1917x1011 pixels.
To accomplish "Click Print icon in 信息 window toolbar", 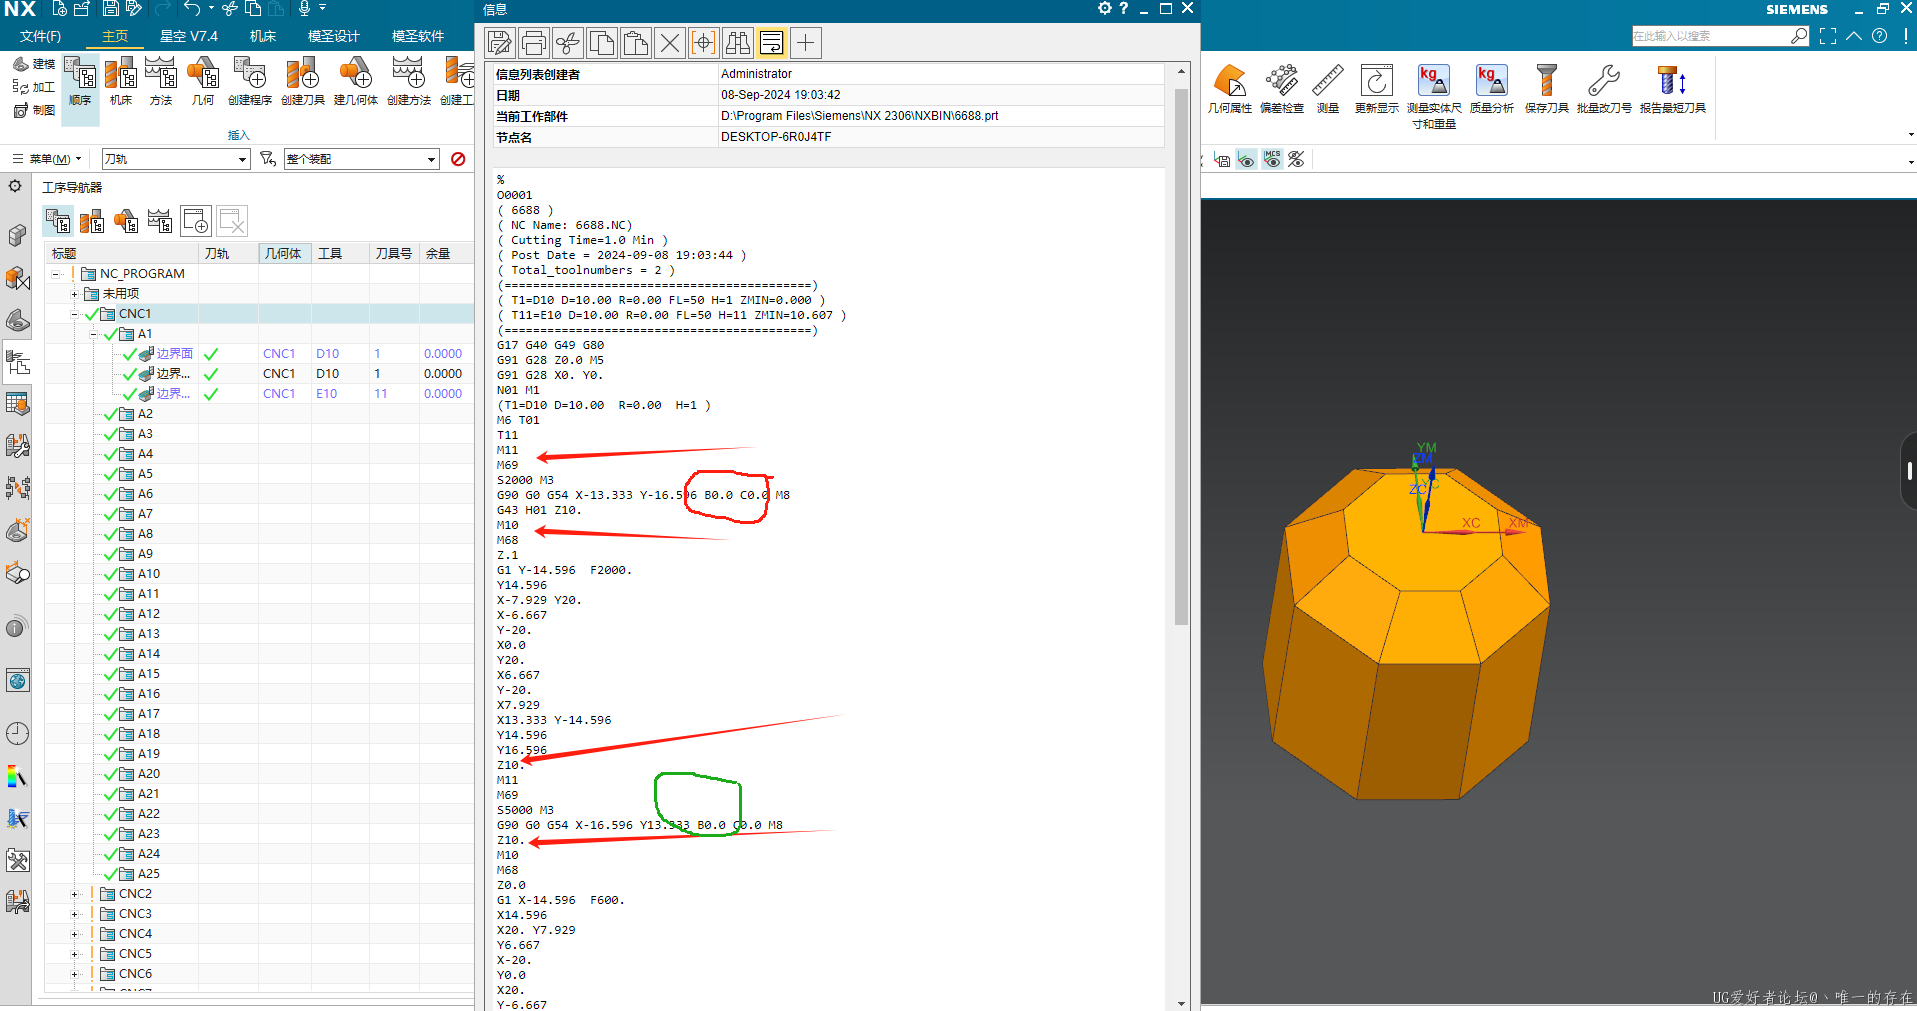I will 534,43.
